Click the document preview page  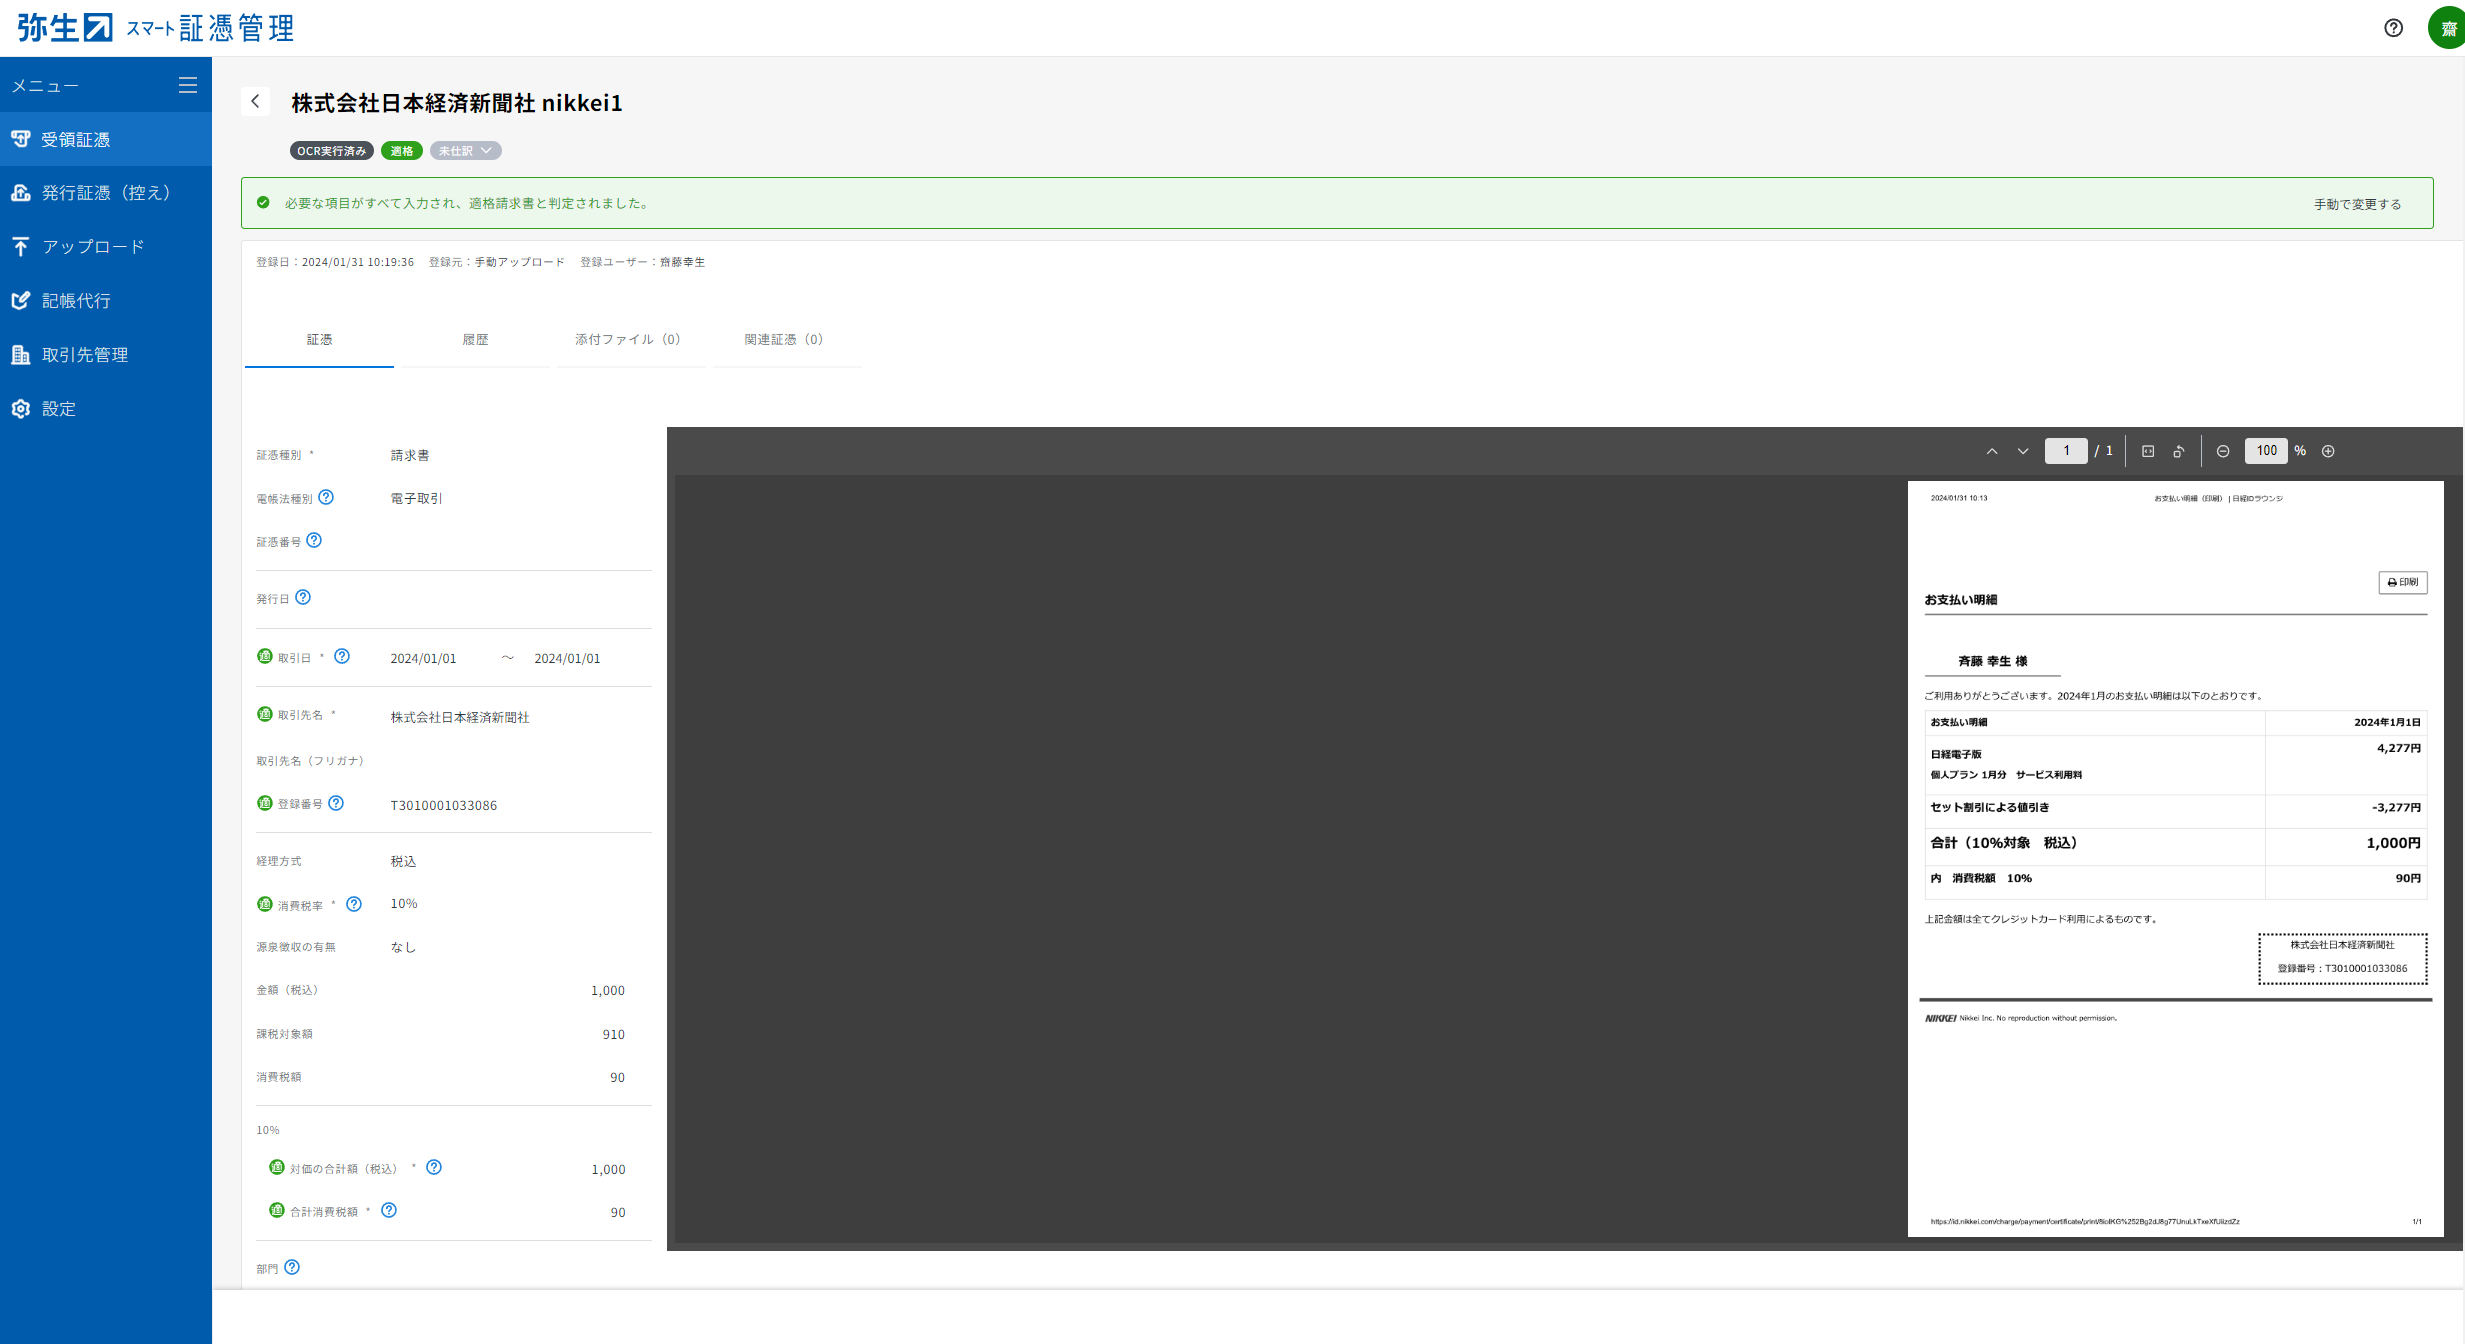pos(2175,858)
